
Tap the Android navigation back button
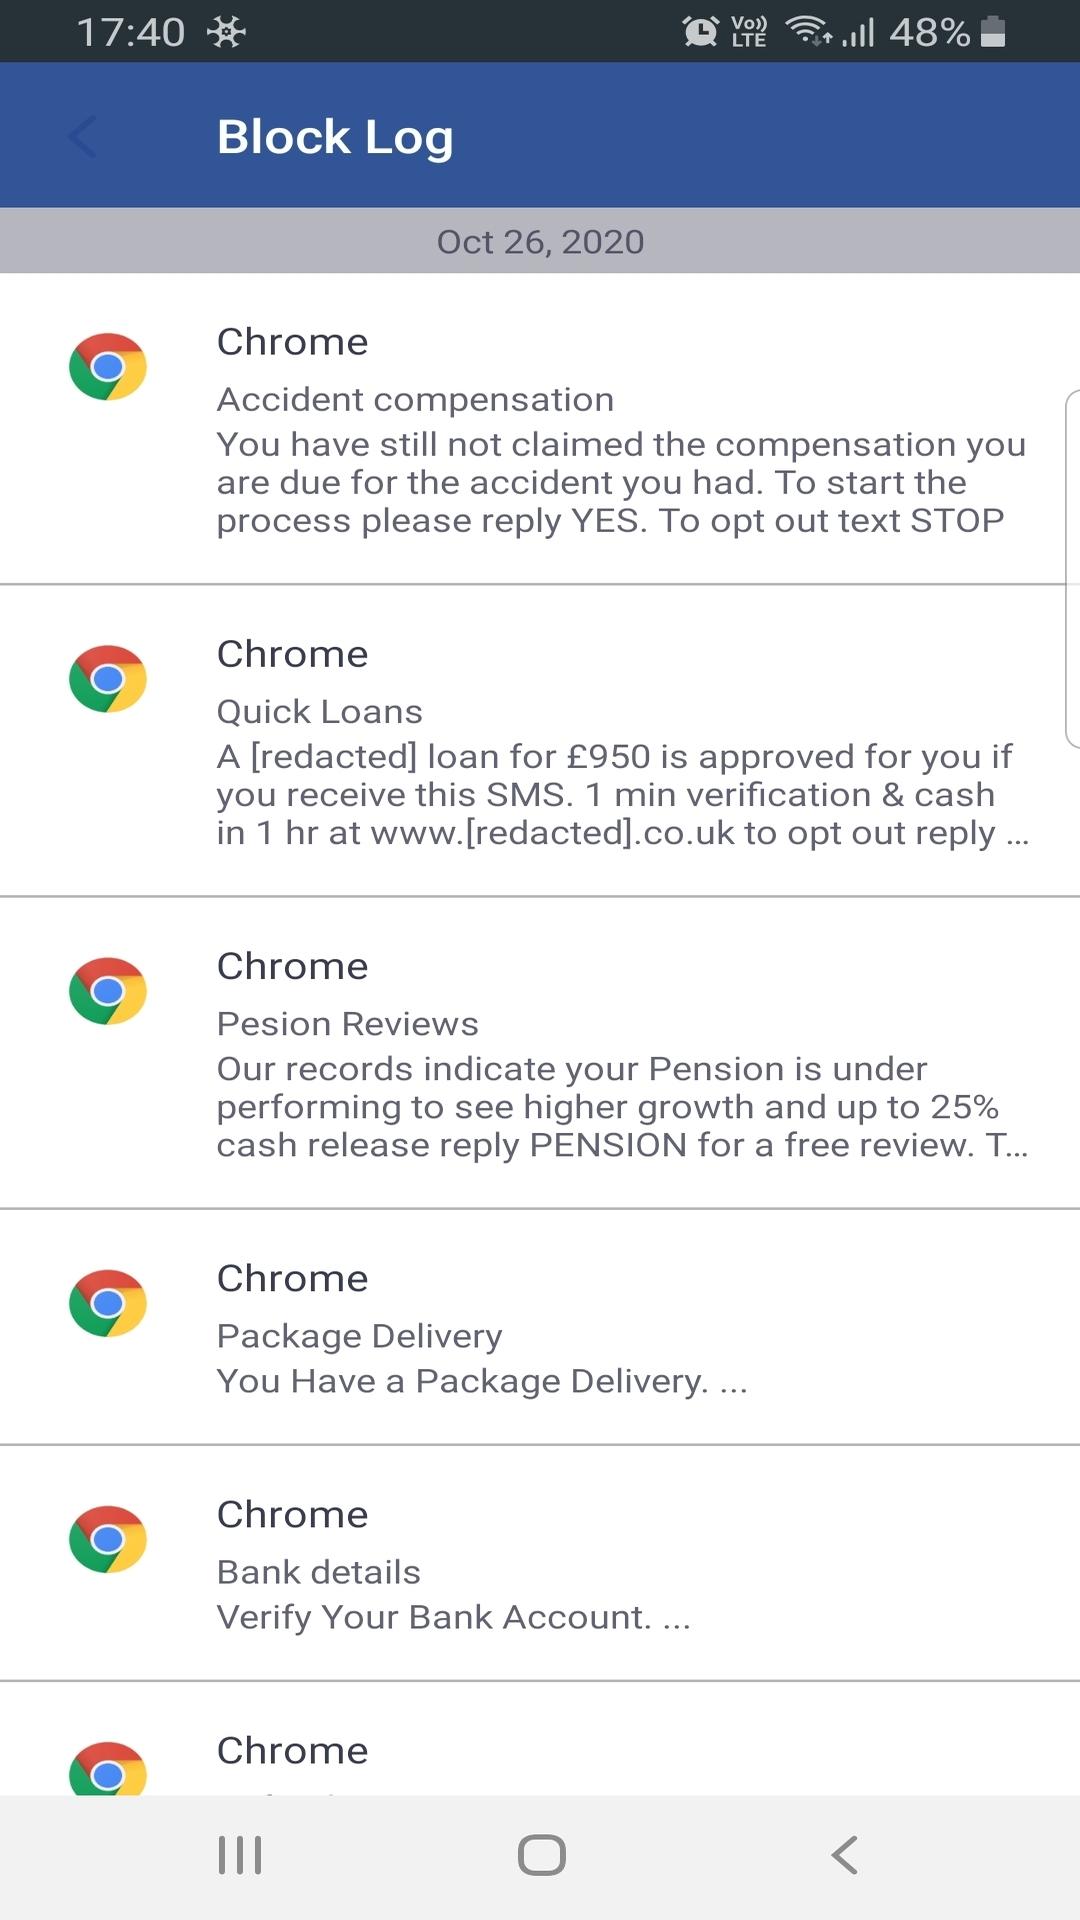(844, 1855)
